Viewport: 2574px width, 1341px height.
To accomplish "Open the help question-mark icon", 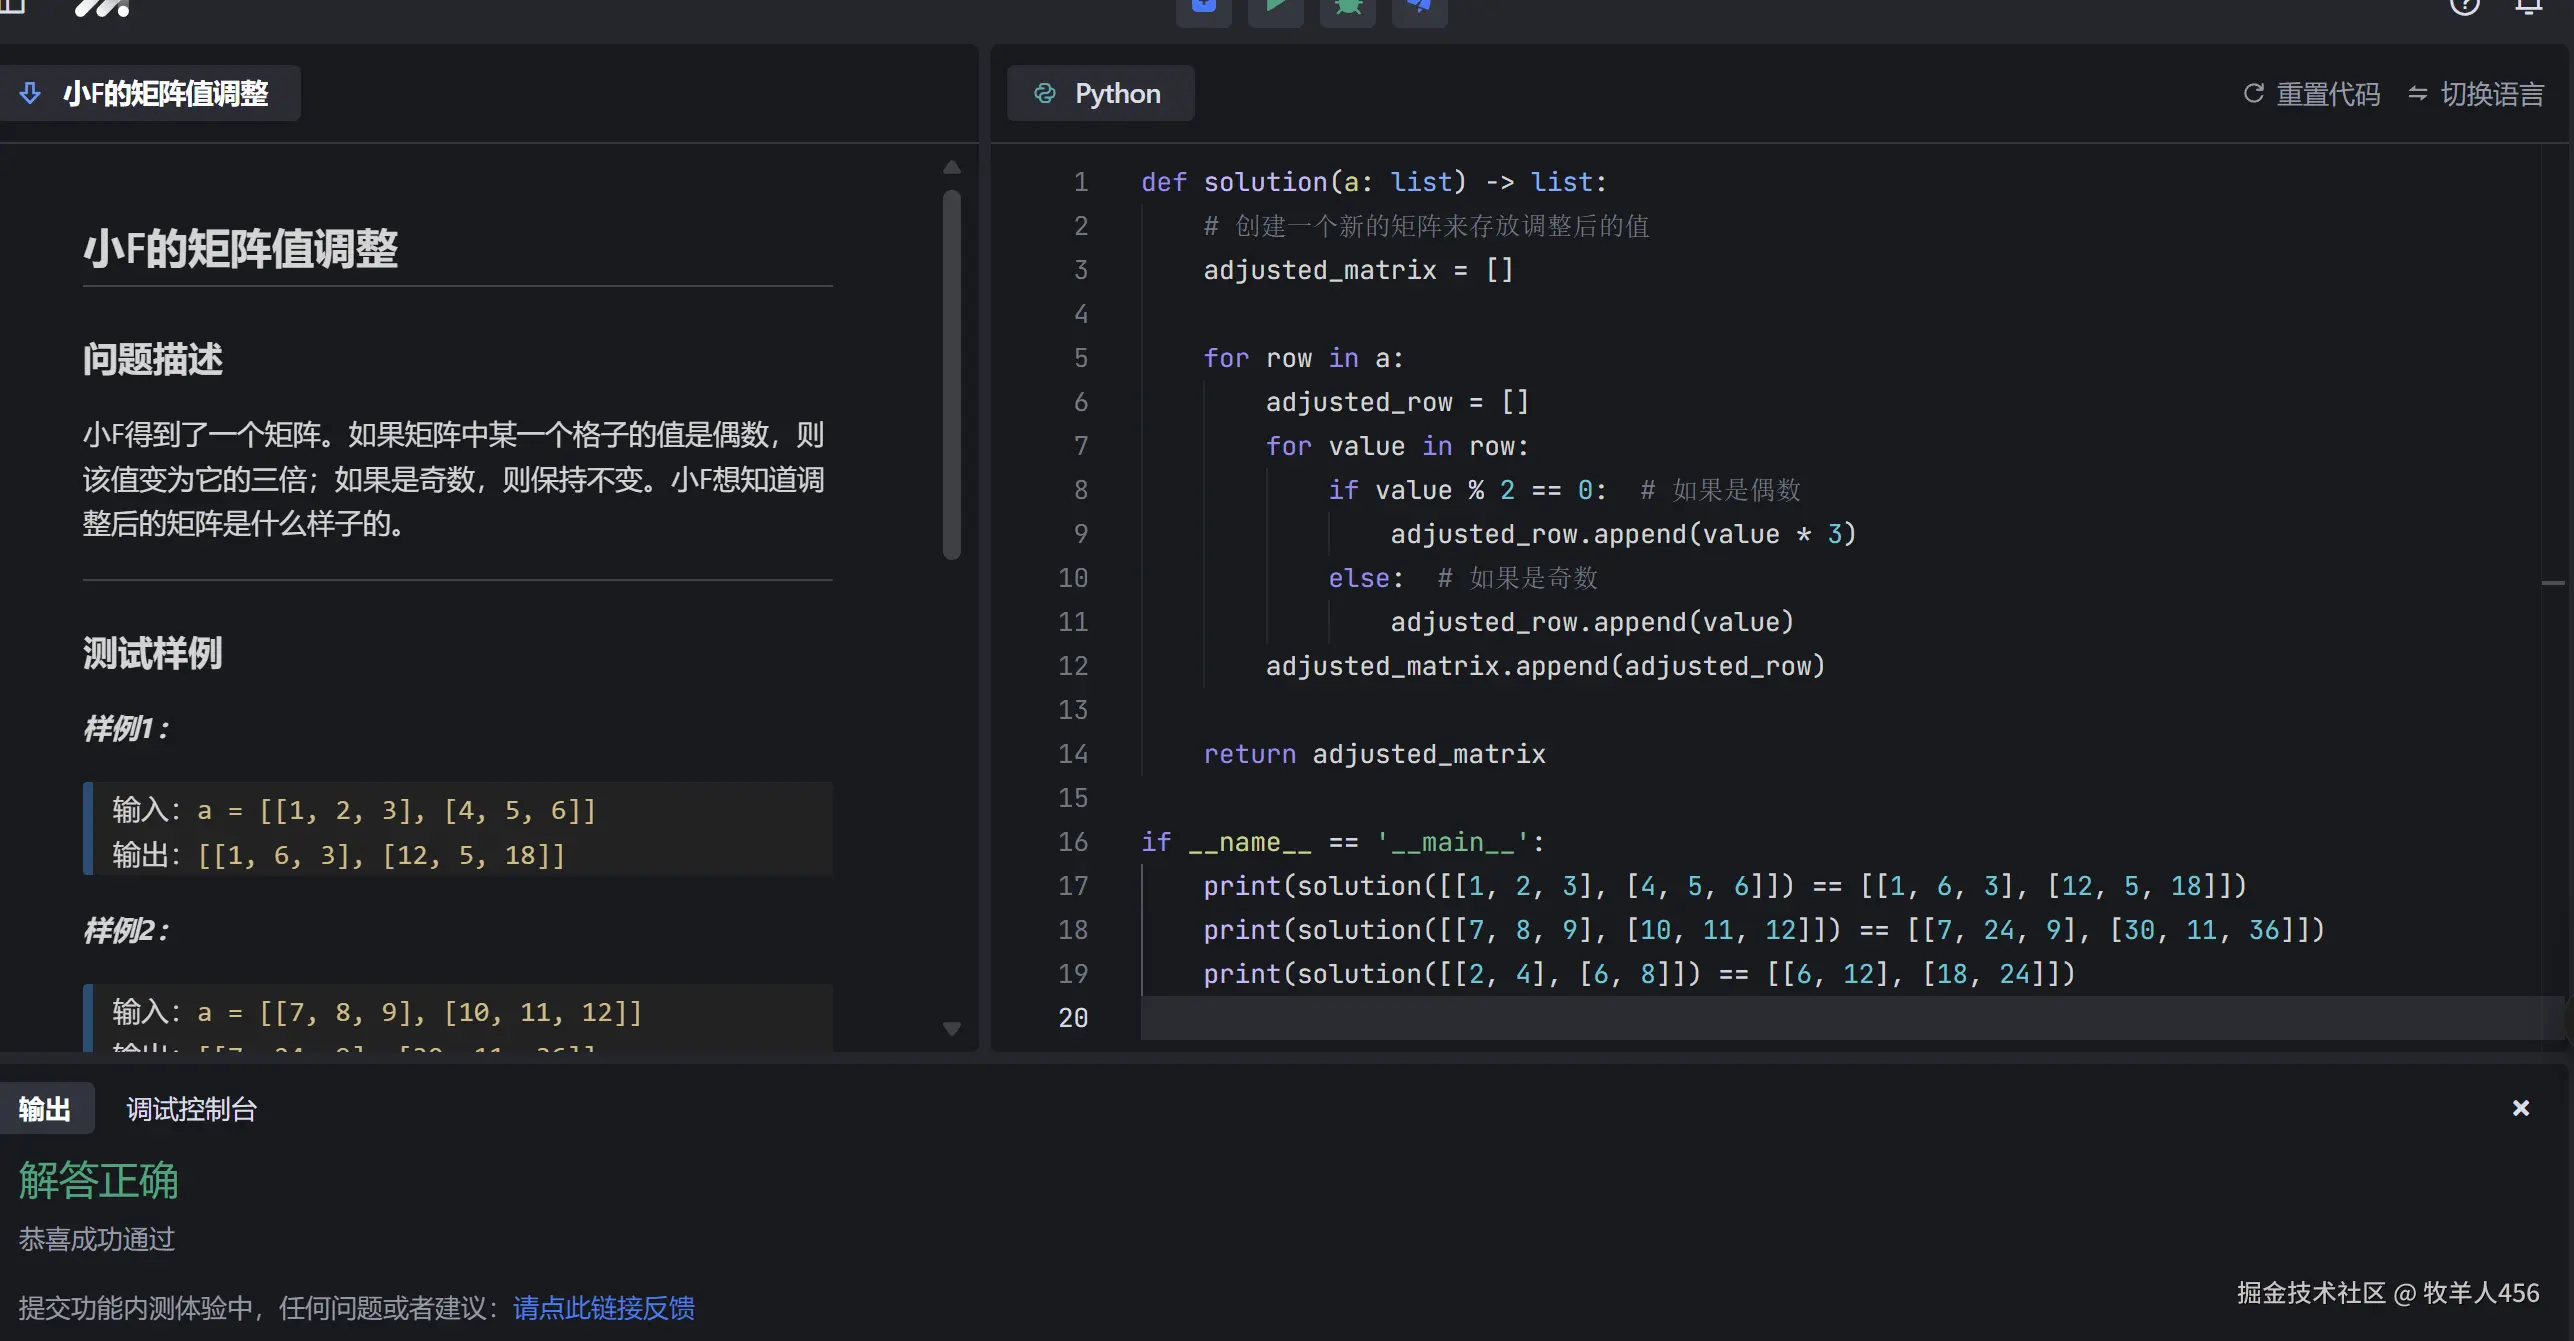I will (x=2464, y=7).
